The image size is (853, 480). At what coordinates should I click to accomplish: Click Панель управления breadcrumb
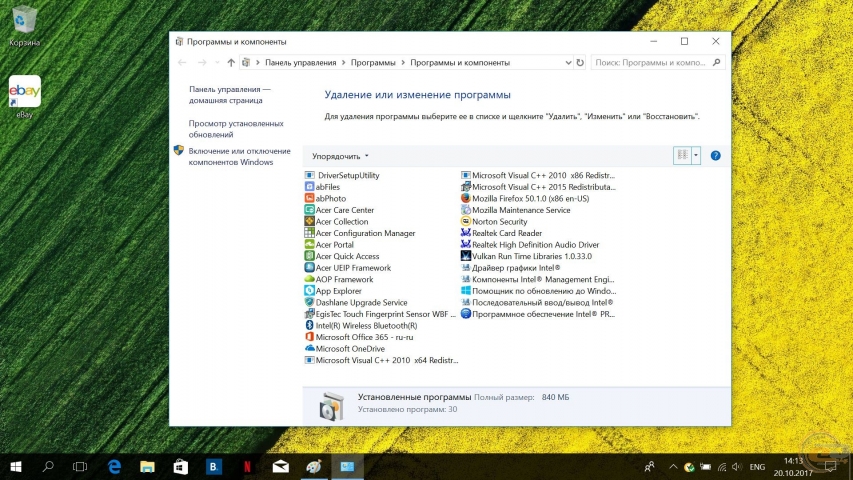(x=300, y=63)
